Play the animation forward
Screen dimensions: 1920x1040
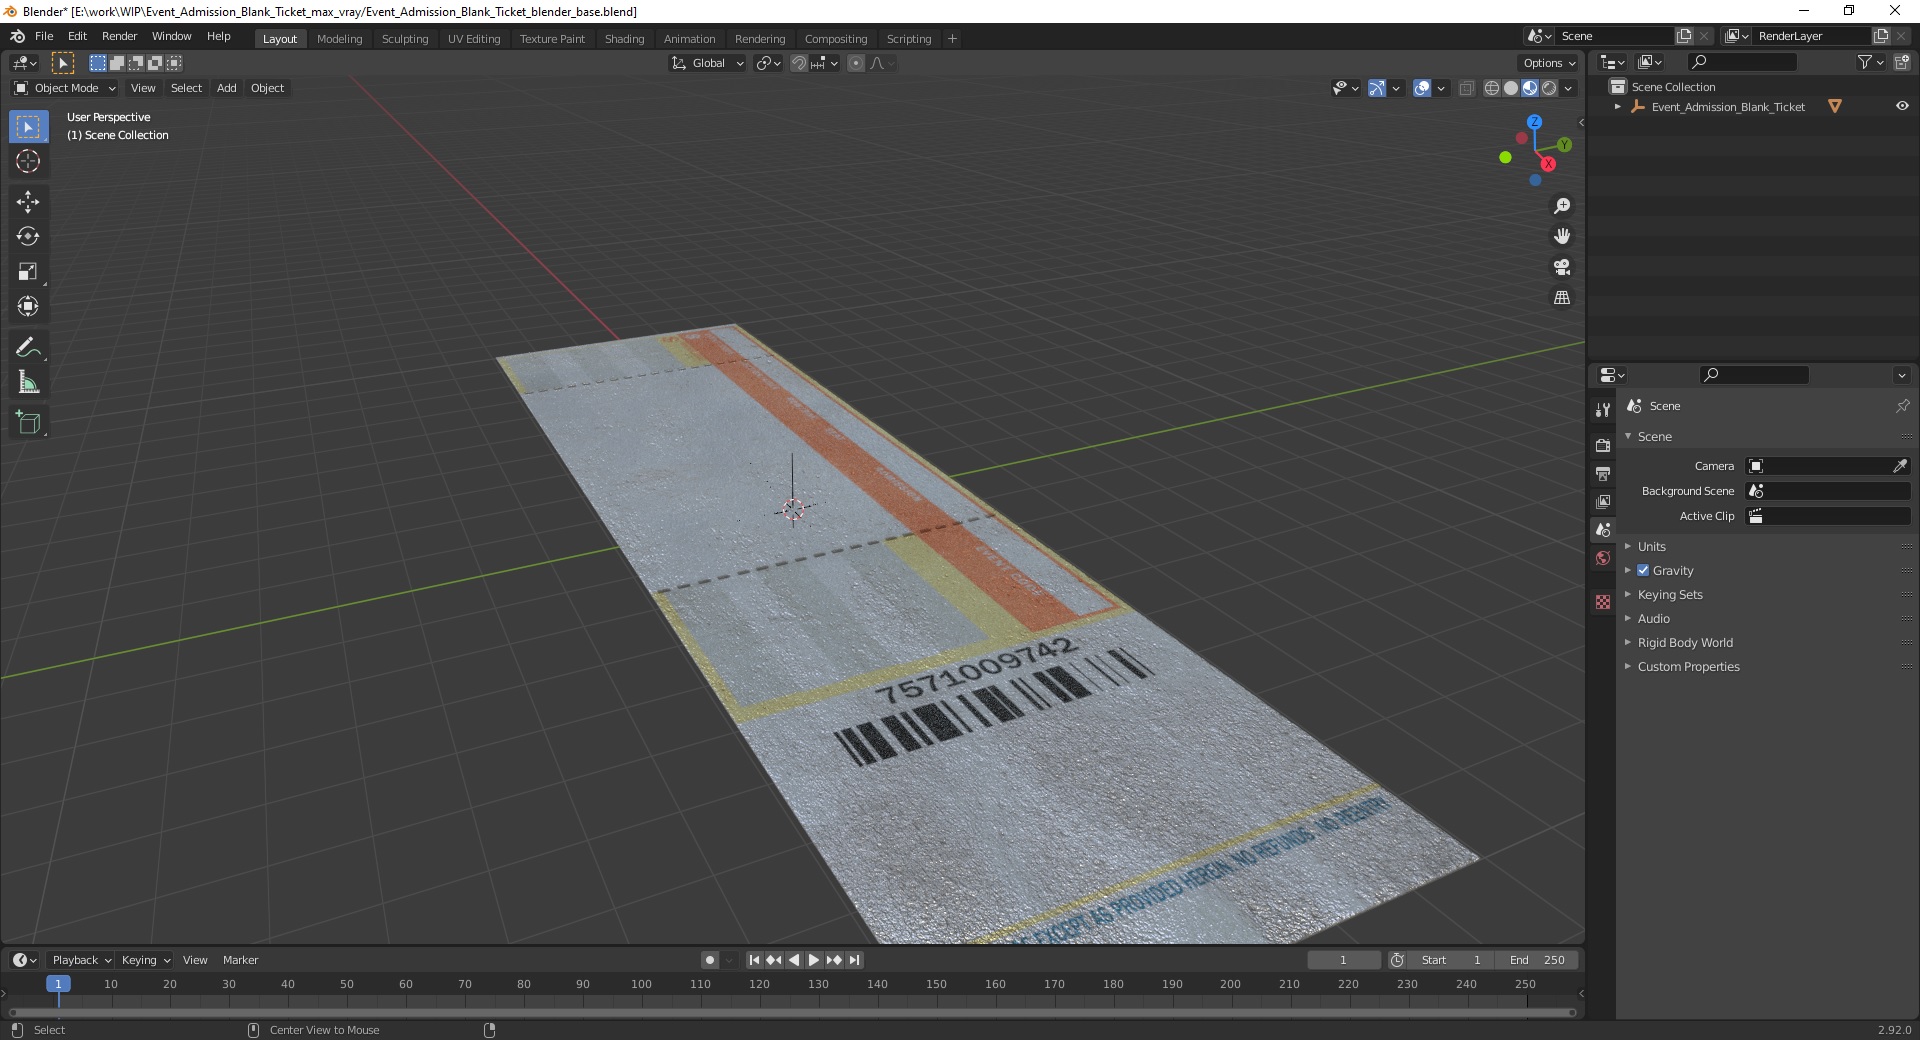pos(814,960)
